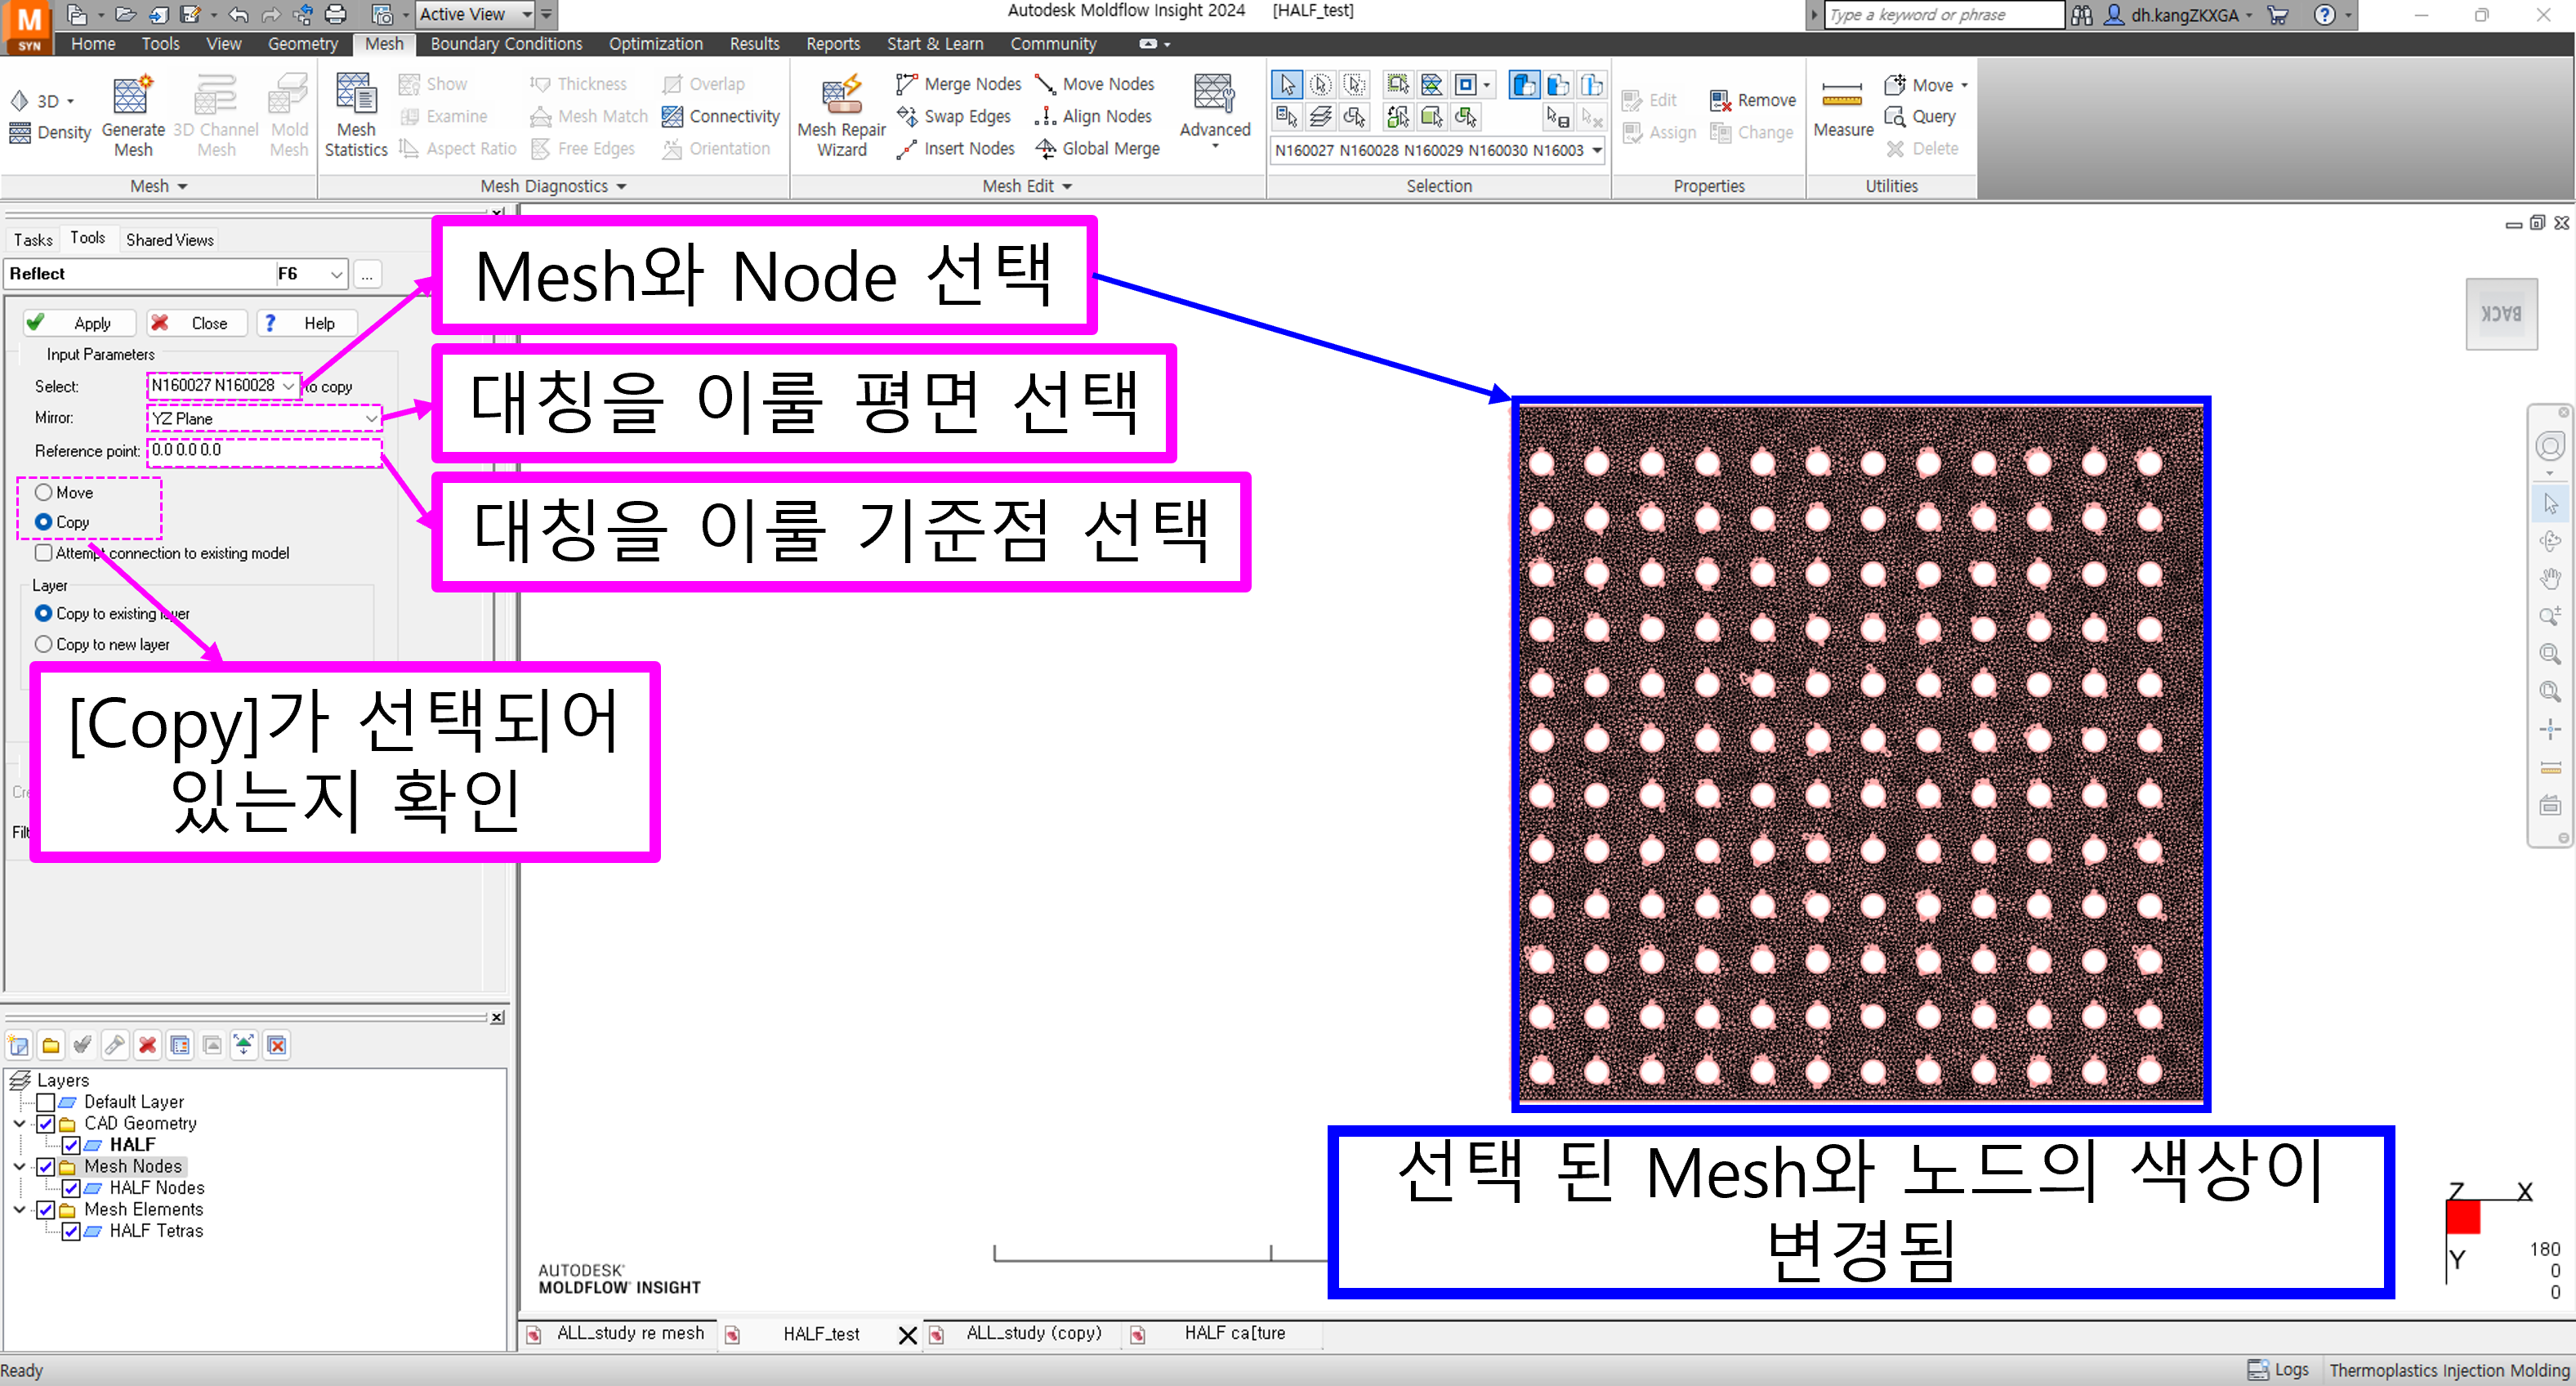Viewport: 2576px width, 1386px height.
Task: Select the HALF layer in tree
Action: point(132,1145)
